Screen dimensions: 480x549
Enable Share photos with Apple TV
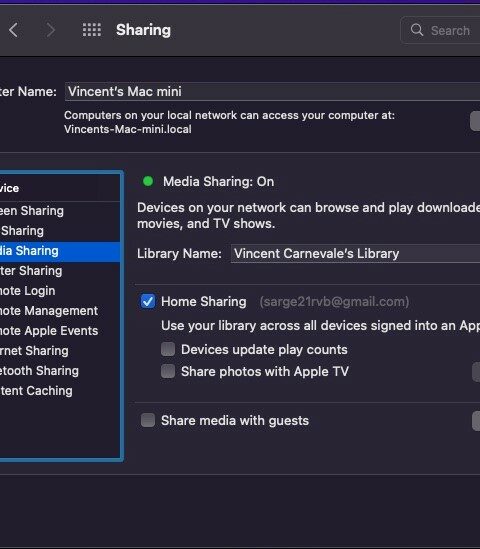click(168, 371)
